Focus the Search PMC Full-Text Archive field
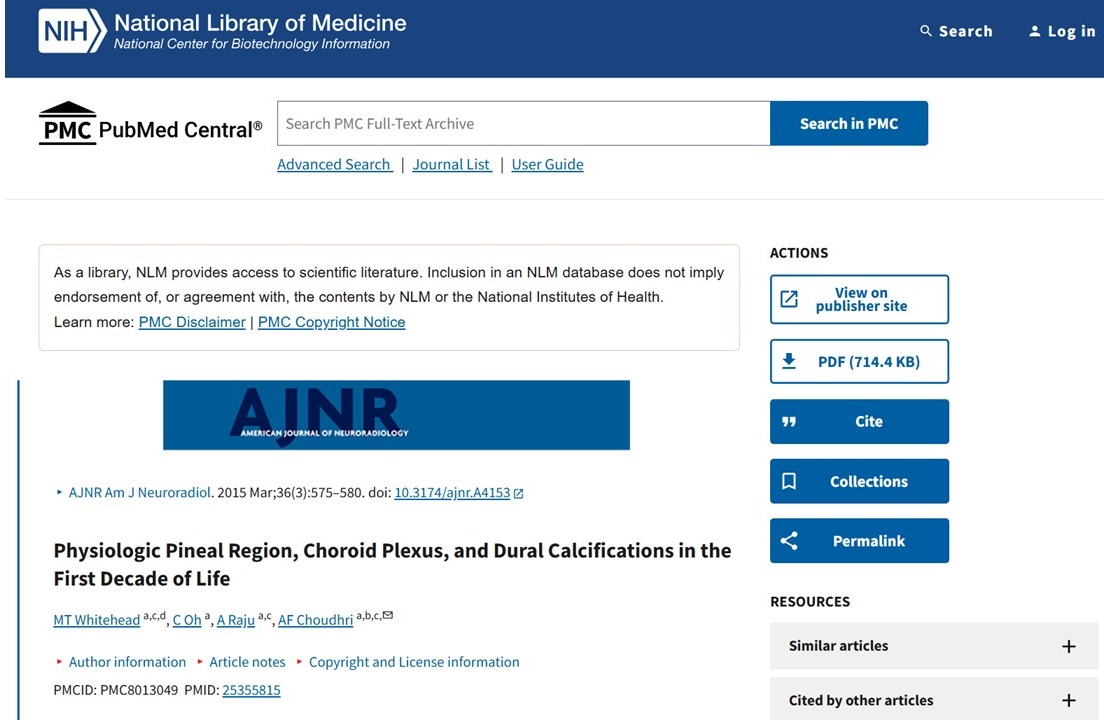 [x=523, y=124]
